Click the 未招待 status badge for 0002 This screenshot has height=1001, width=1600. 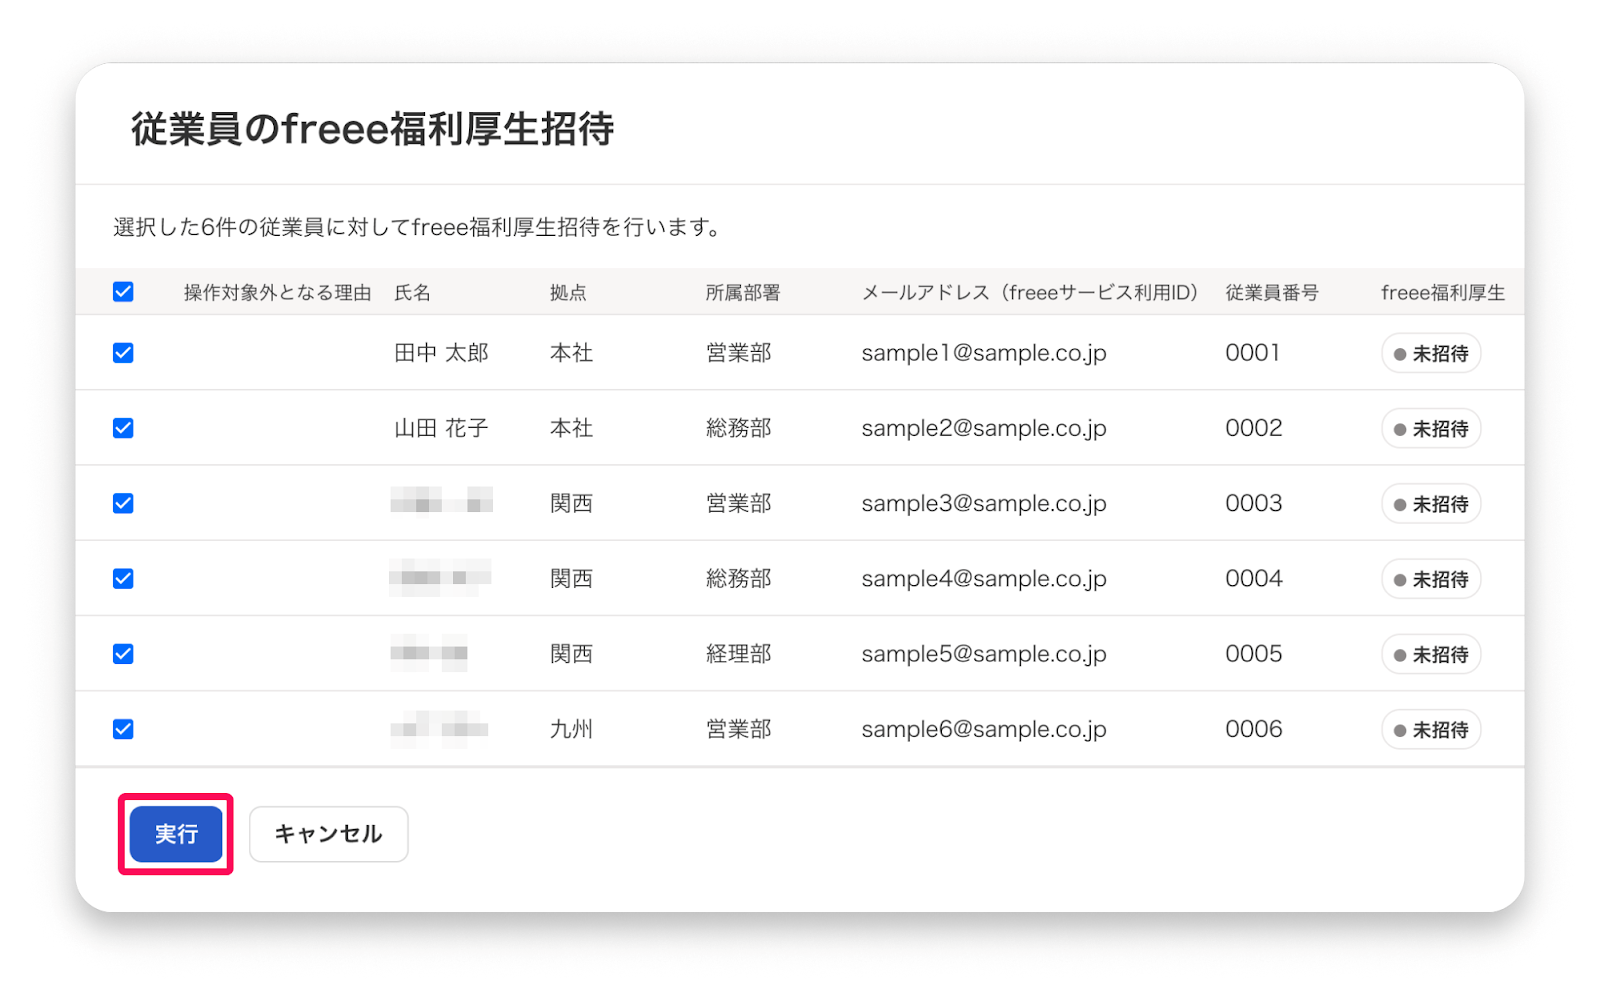1431,429
